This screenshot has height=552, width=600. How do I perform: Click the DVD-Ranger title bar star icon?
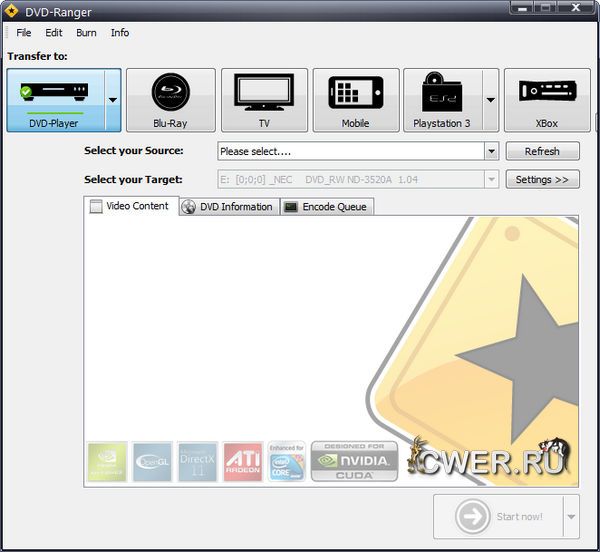tap(11, 11)
